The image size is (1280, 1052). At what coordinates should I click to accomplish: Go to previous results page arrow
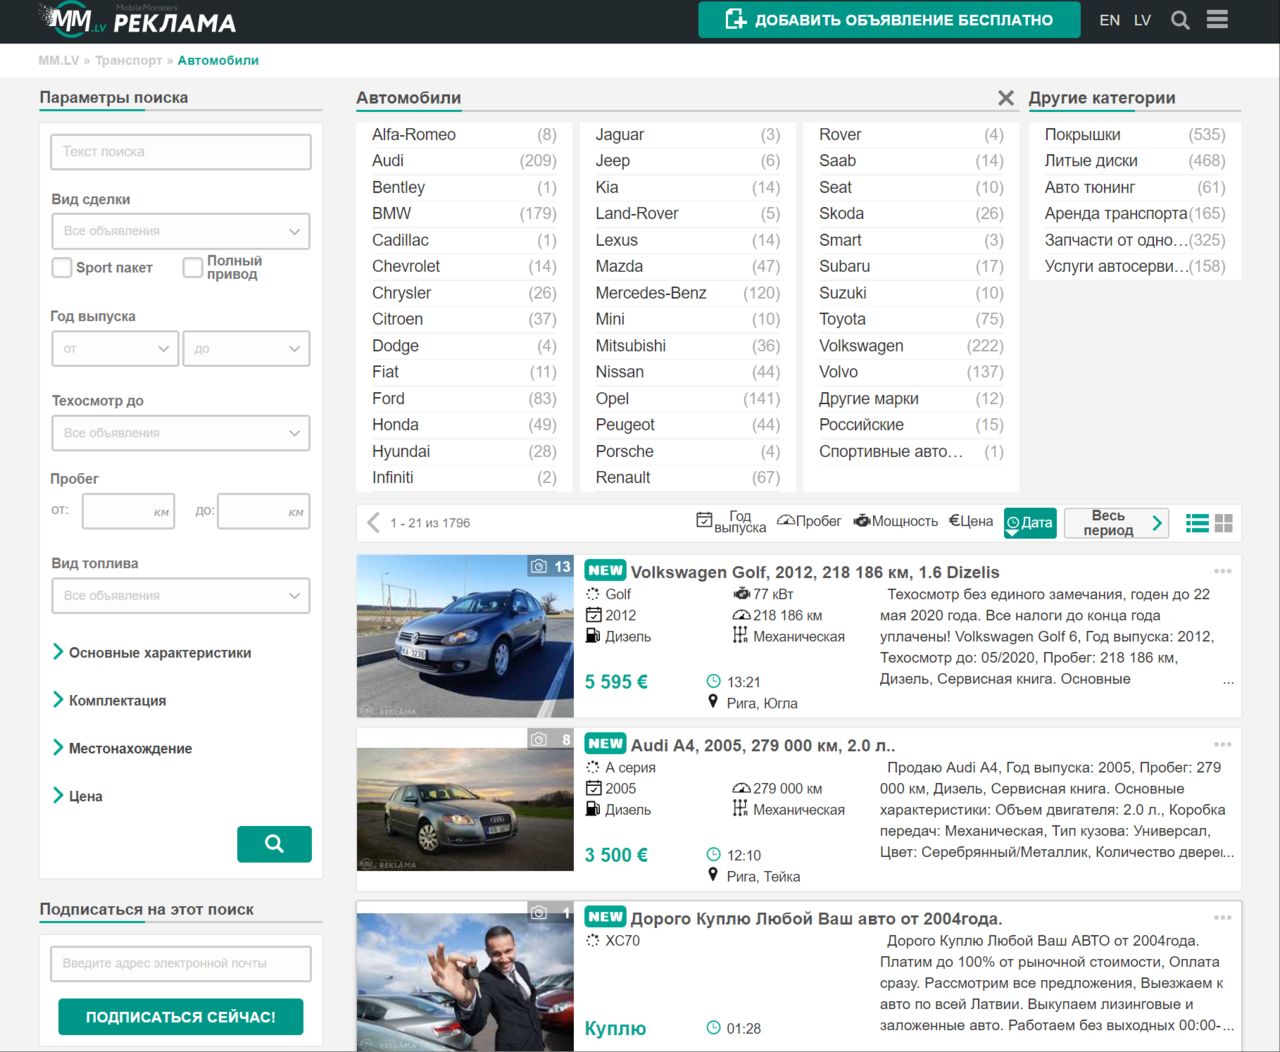click(x=373, y=523)
